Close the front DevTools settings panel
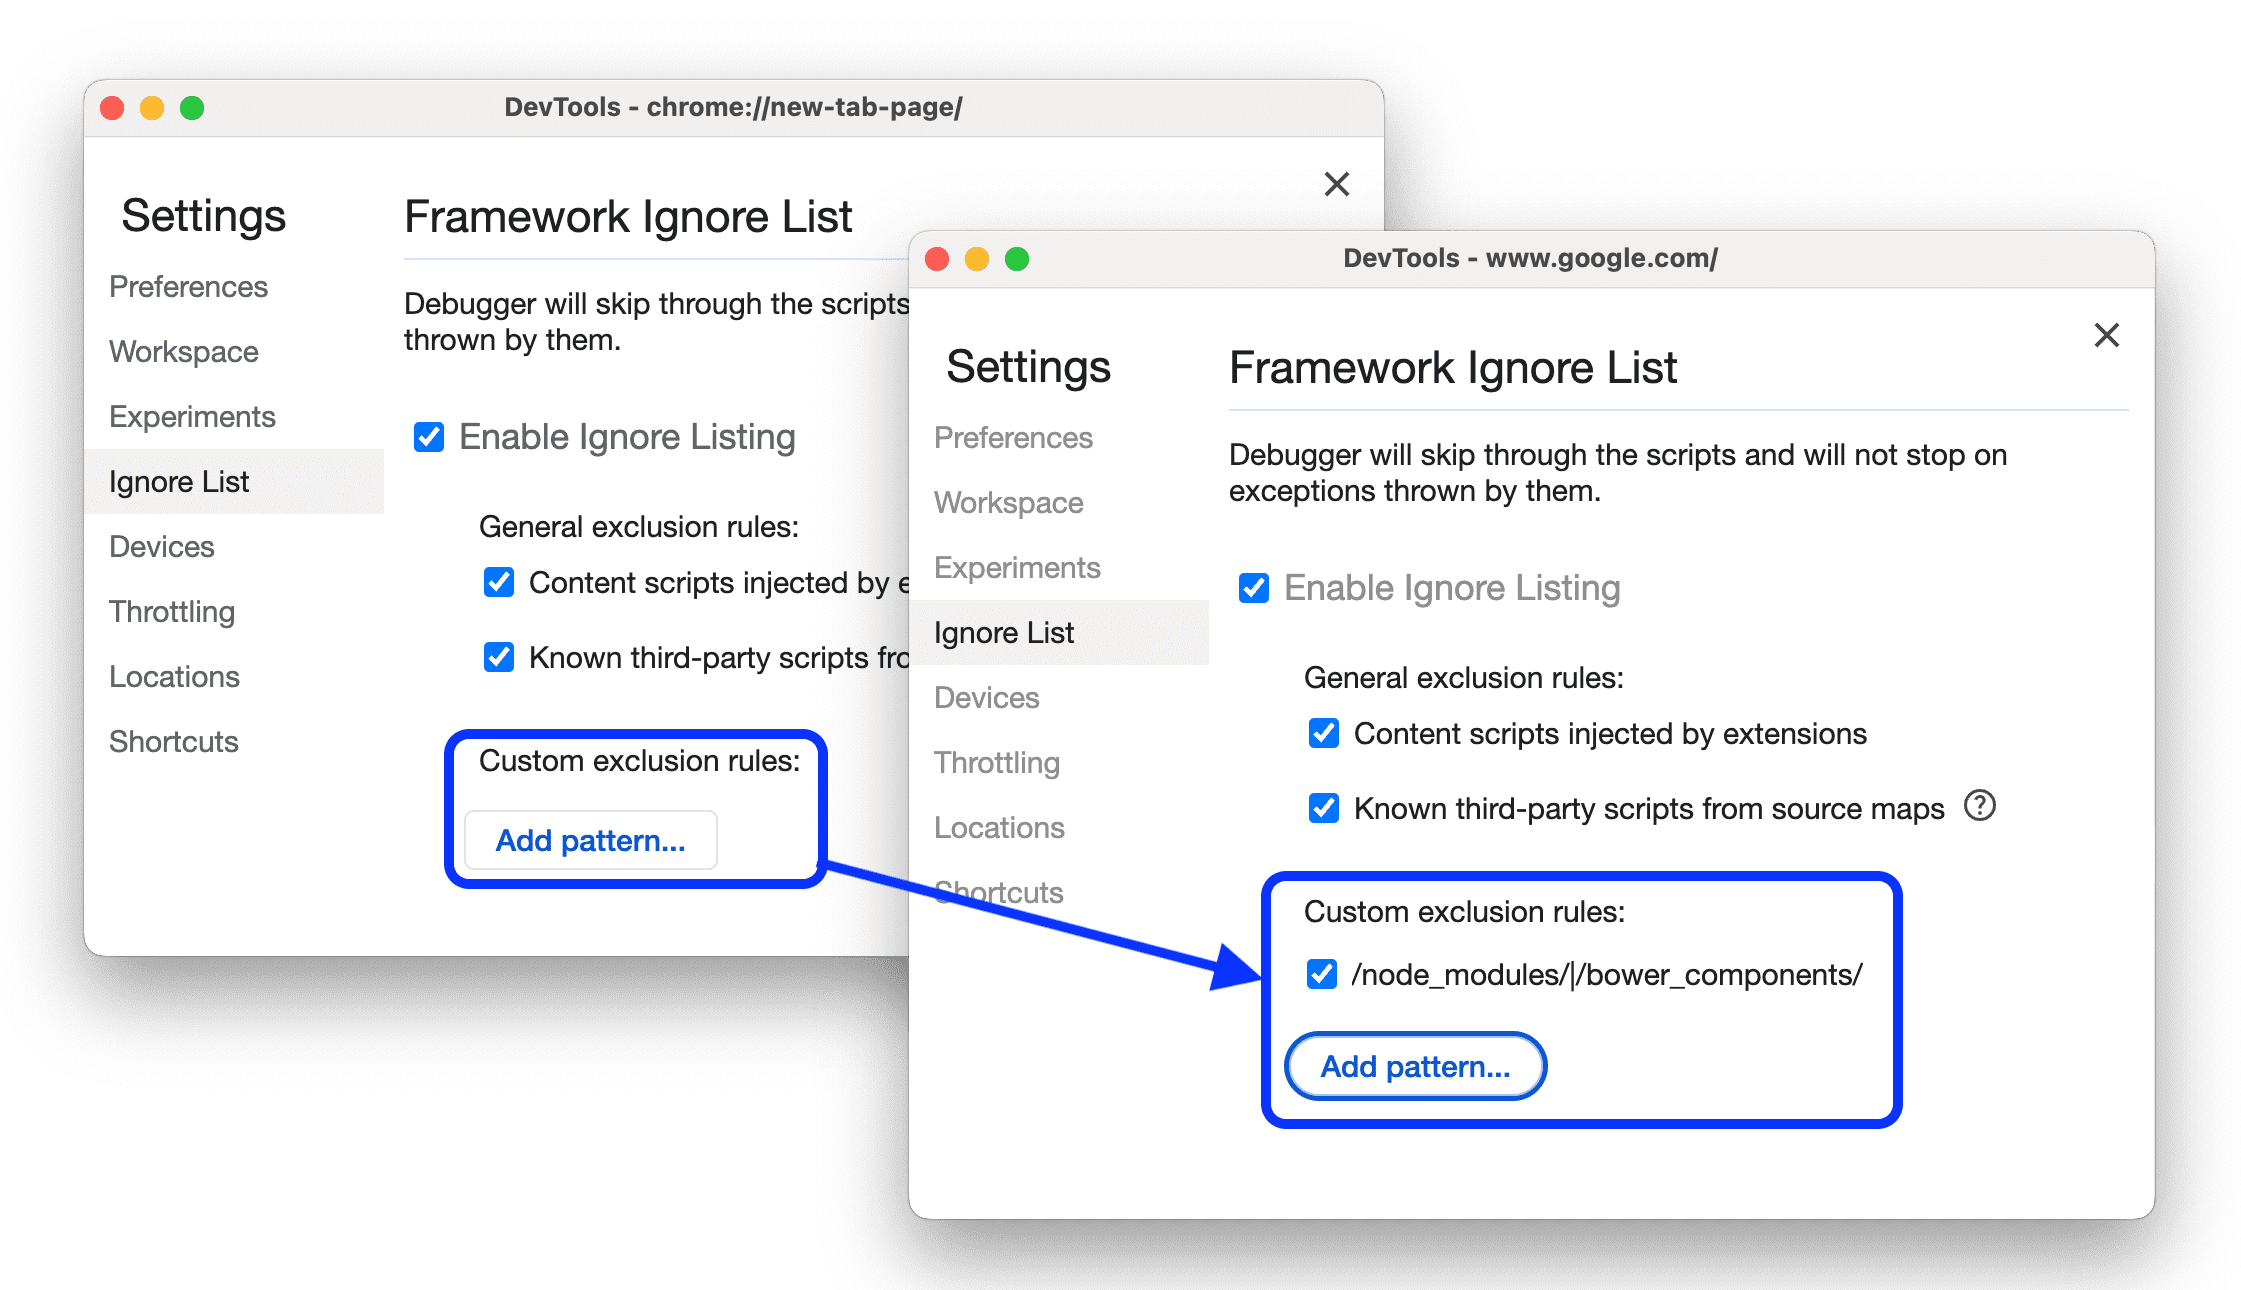2241x1290 pixels. click(2107, 334)
